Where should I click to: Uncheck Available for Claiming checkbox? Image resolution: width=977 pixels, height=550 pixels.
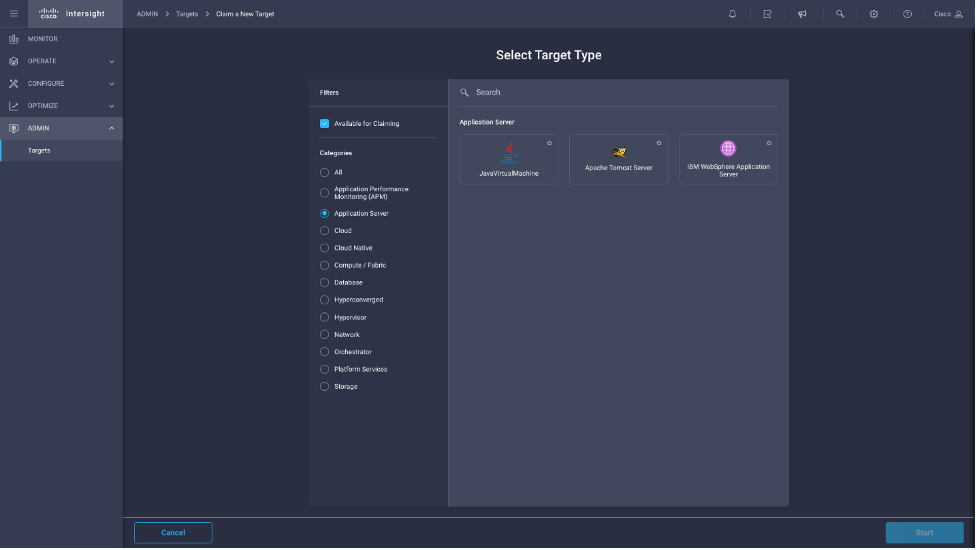pyautogui.click(x=324, y=124)
